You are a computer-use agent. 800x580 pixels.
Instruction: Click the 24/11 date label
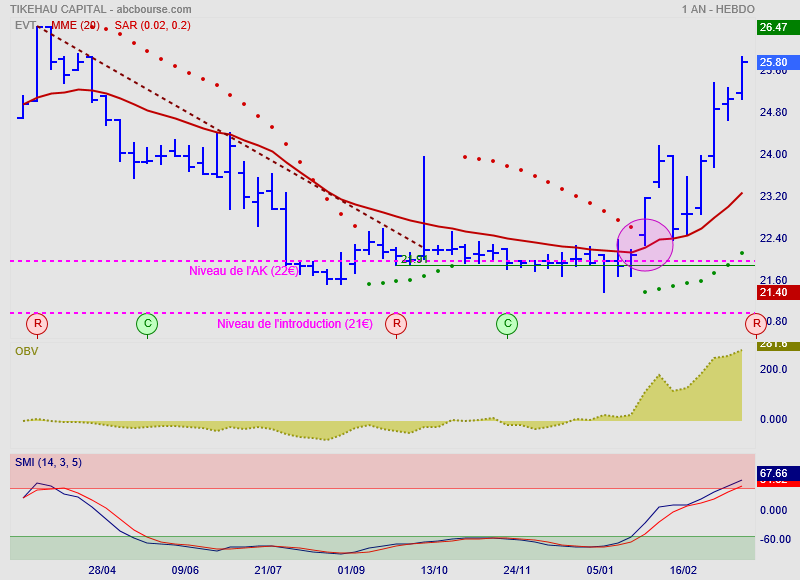click(517, 570)
